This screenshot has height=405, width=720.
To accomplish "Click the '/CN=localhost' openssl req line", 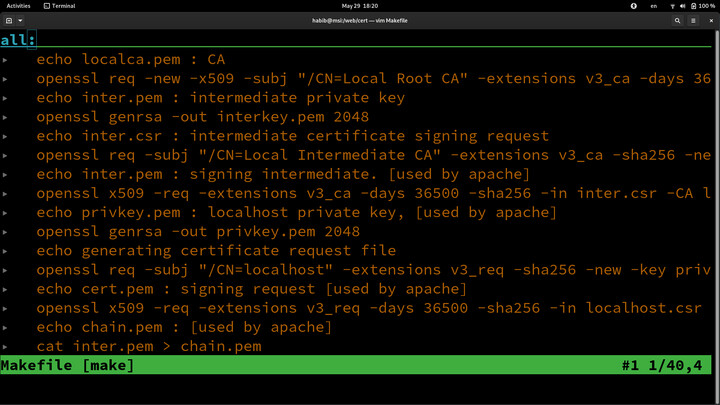I will pyautogui.click(x=374, y=270).
